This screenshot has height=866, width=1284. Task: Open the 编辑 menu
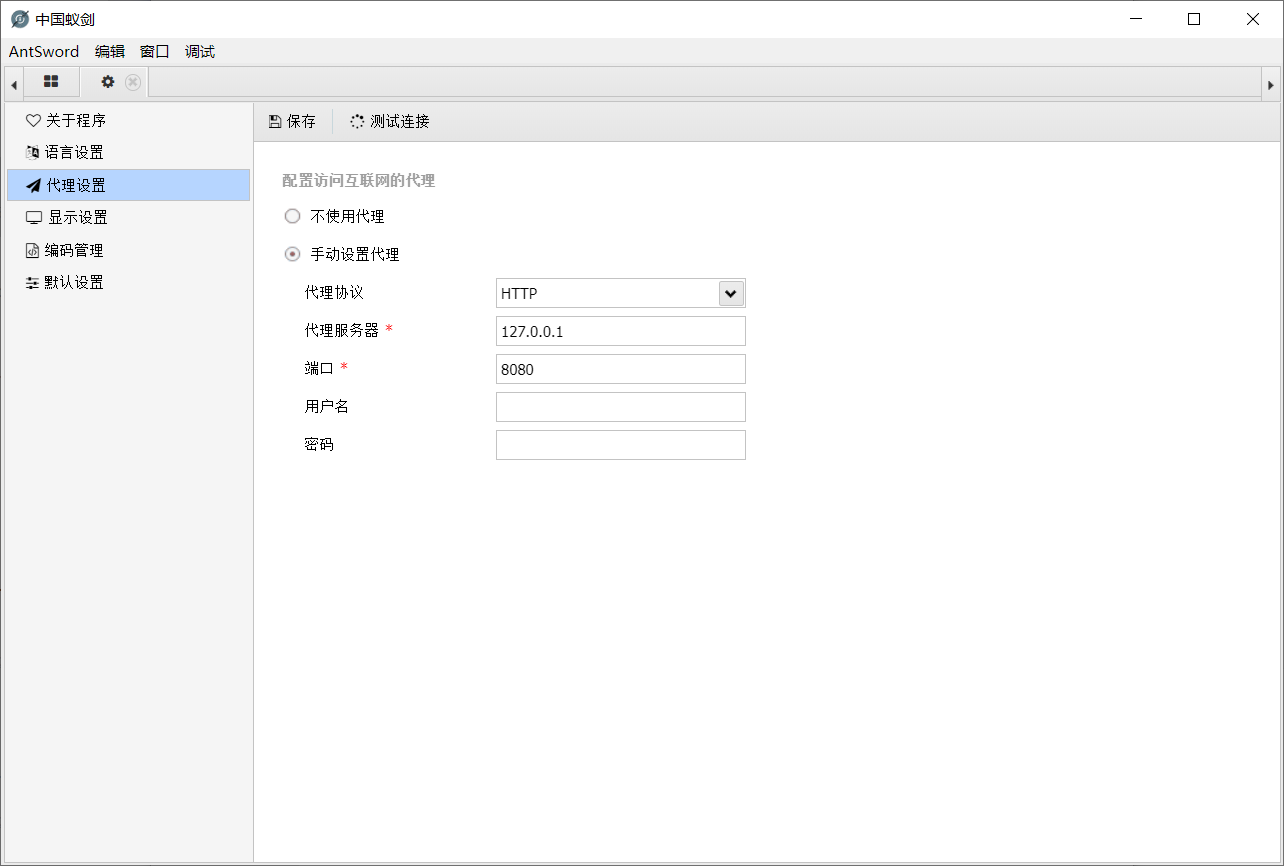pos(110,52)
